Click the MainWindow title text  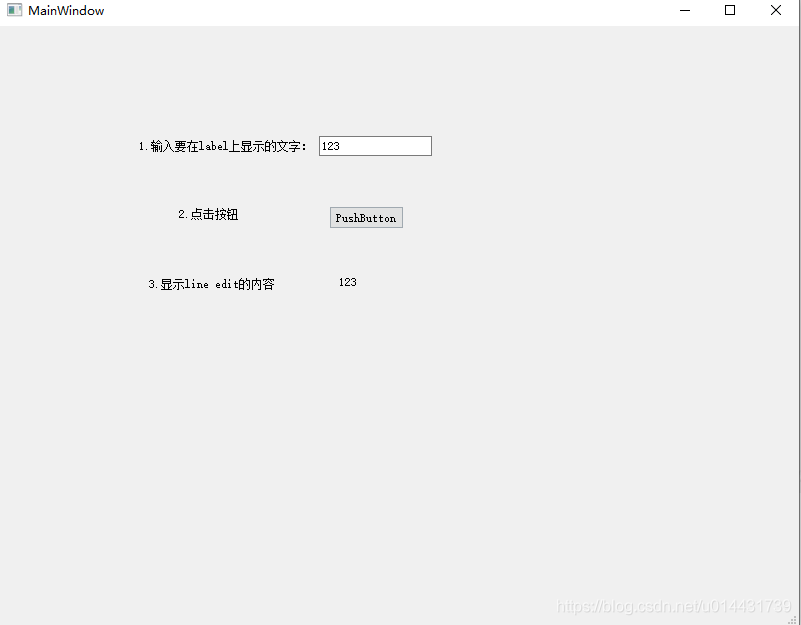tap(66, 11)
